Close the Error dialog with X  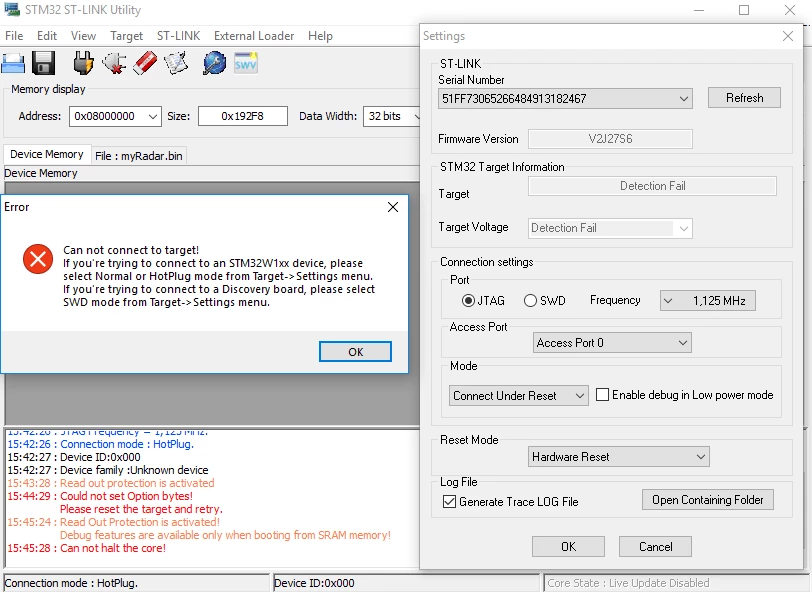tap(393, 207)
